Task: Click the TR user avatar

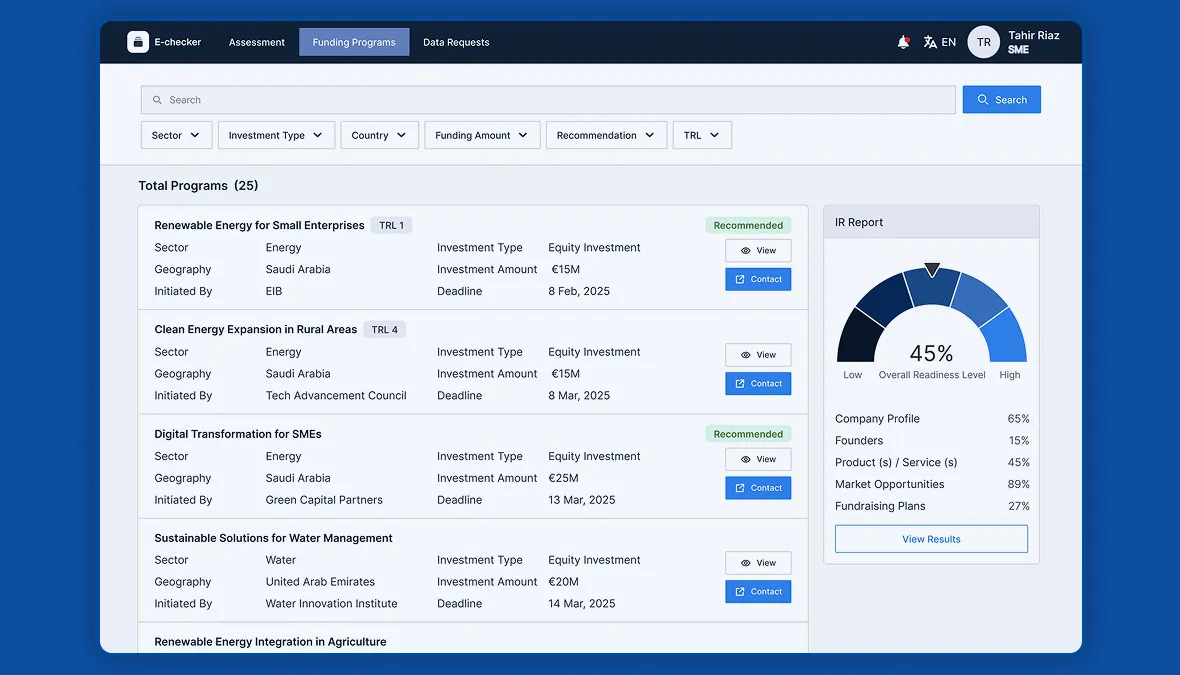Action: coord(984,42)
